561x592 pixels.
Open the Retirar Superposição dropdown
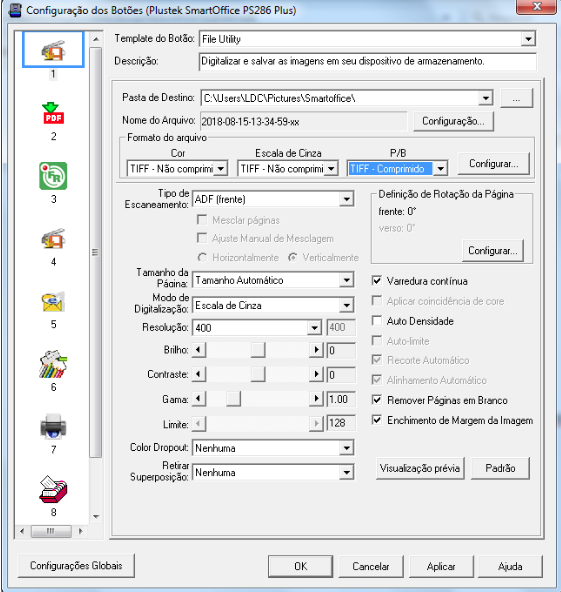click(x=346, y=472)
